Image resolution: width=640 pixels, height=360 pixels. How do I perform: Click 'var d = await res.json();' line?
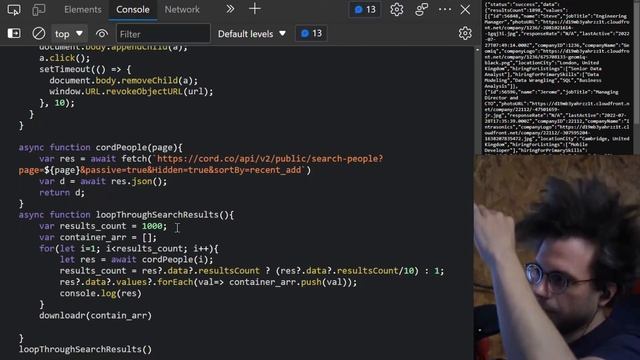point(103,181)
